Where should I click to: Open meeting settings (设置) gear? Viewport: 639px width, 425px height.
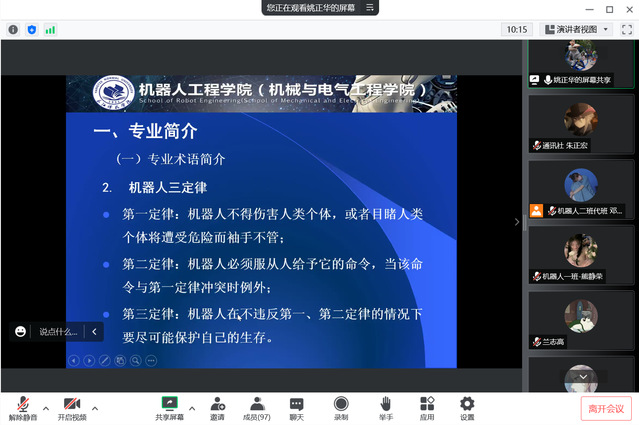(x=467, y=404)
